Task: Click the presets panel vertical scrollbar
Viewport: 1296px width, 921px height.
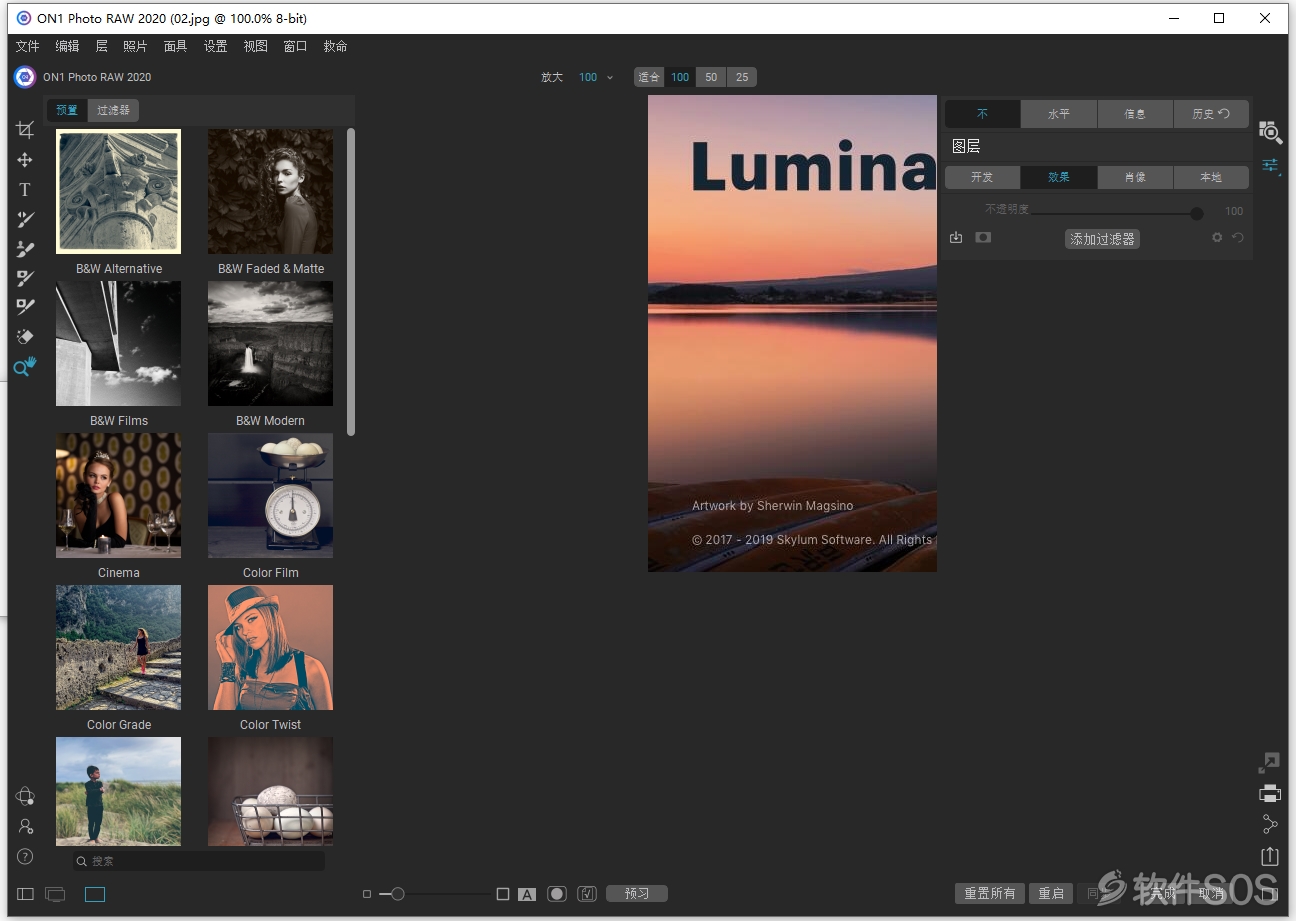Action: (351, 282)
